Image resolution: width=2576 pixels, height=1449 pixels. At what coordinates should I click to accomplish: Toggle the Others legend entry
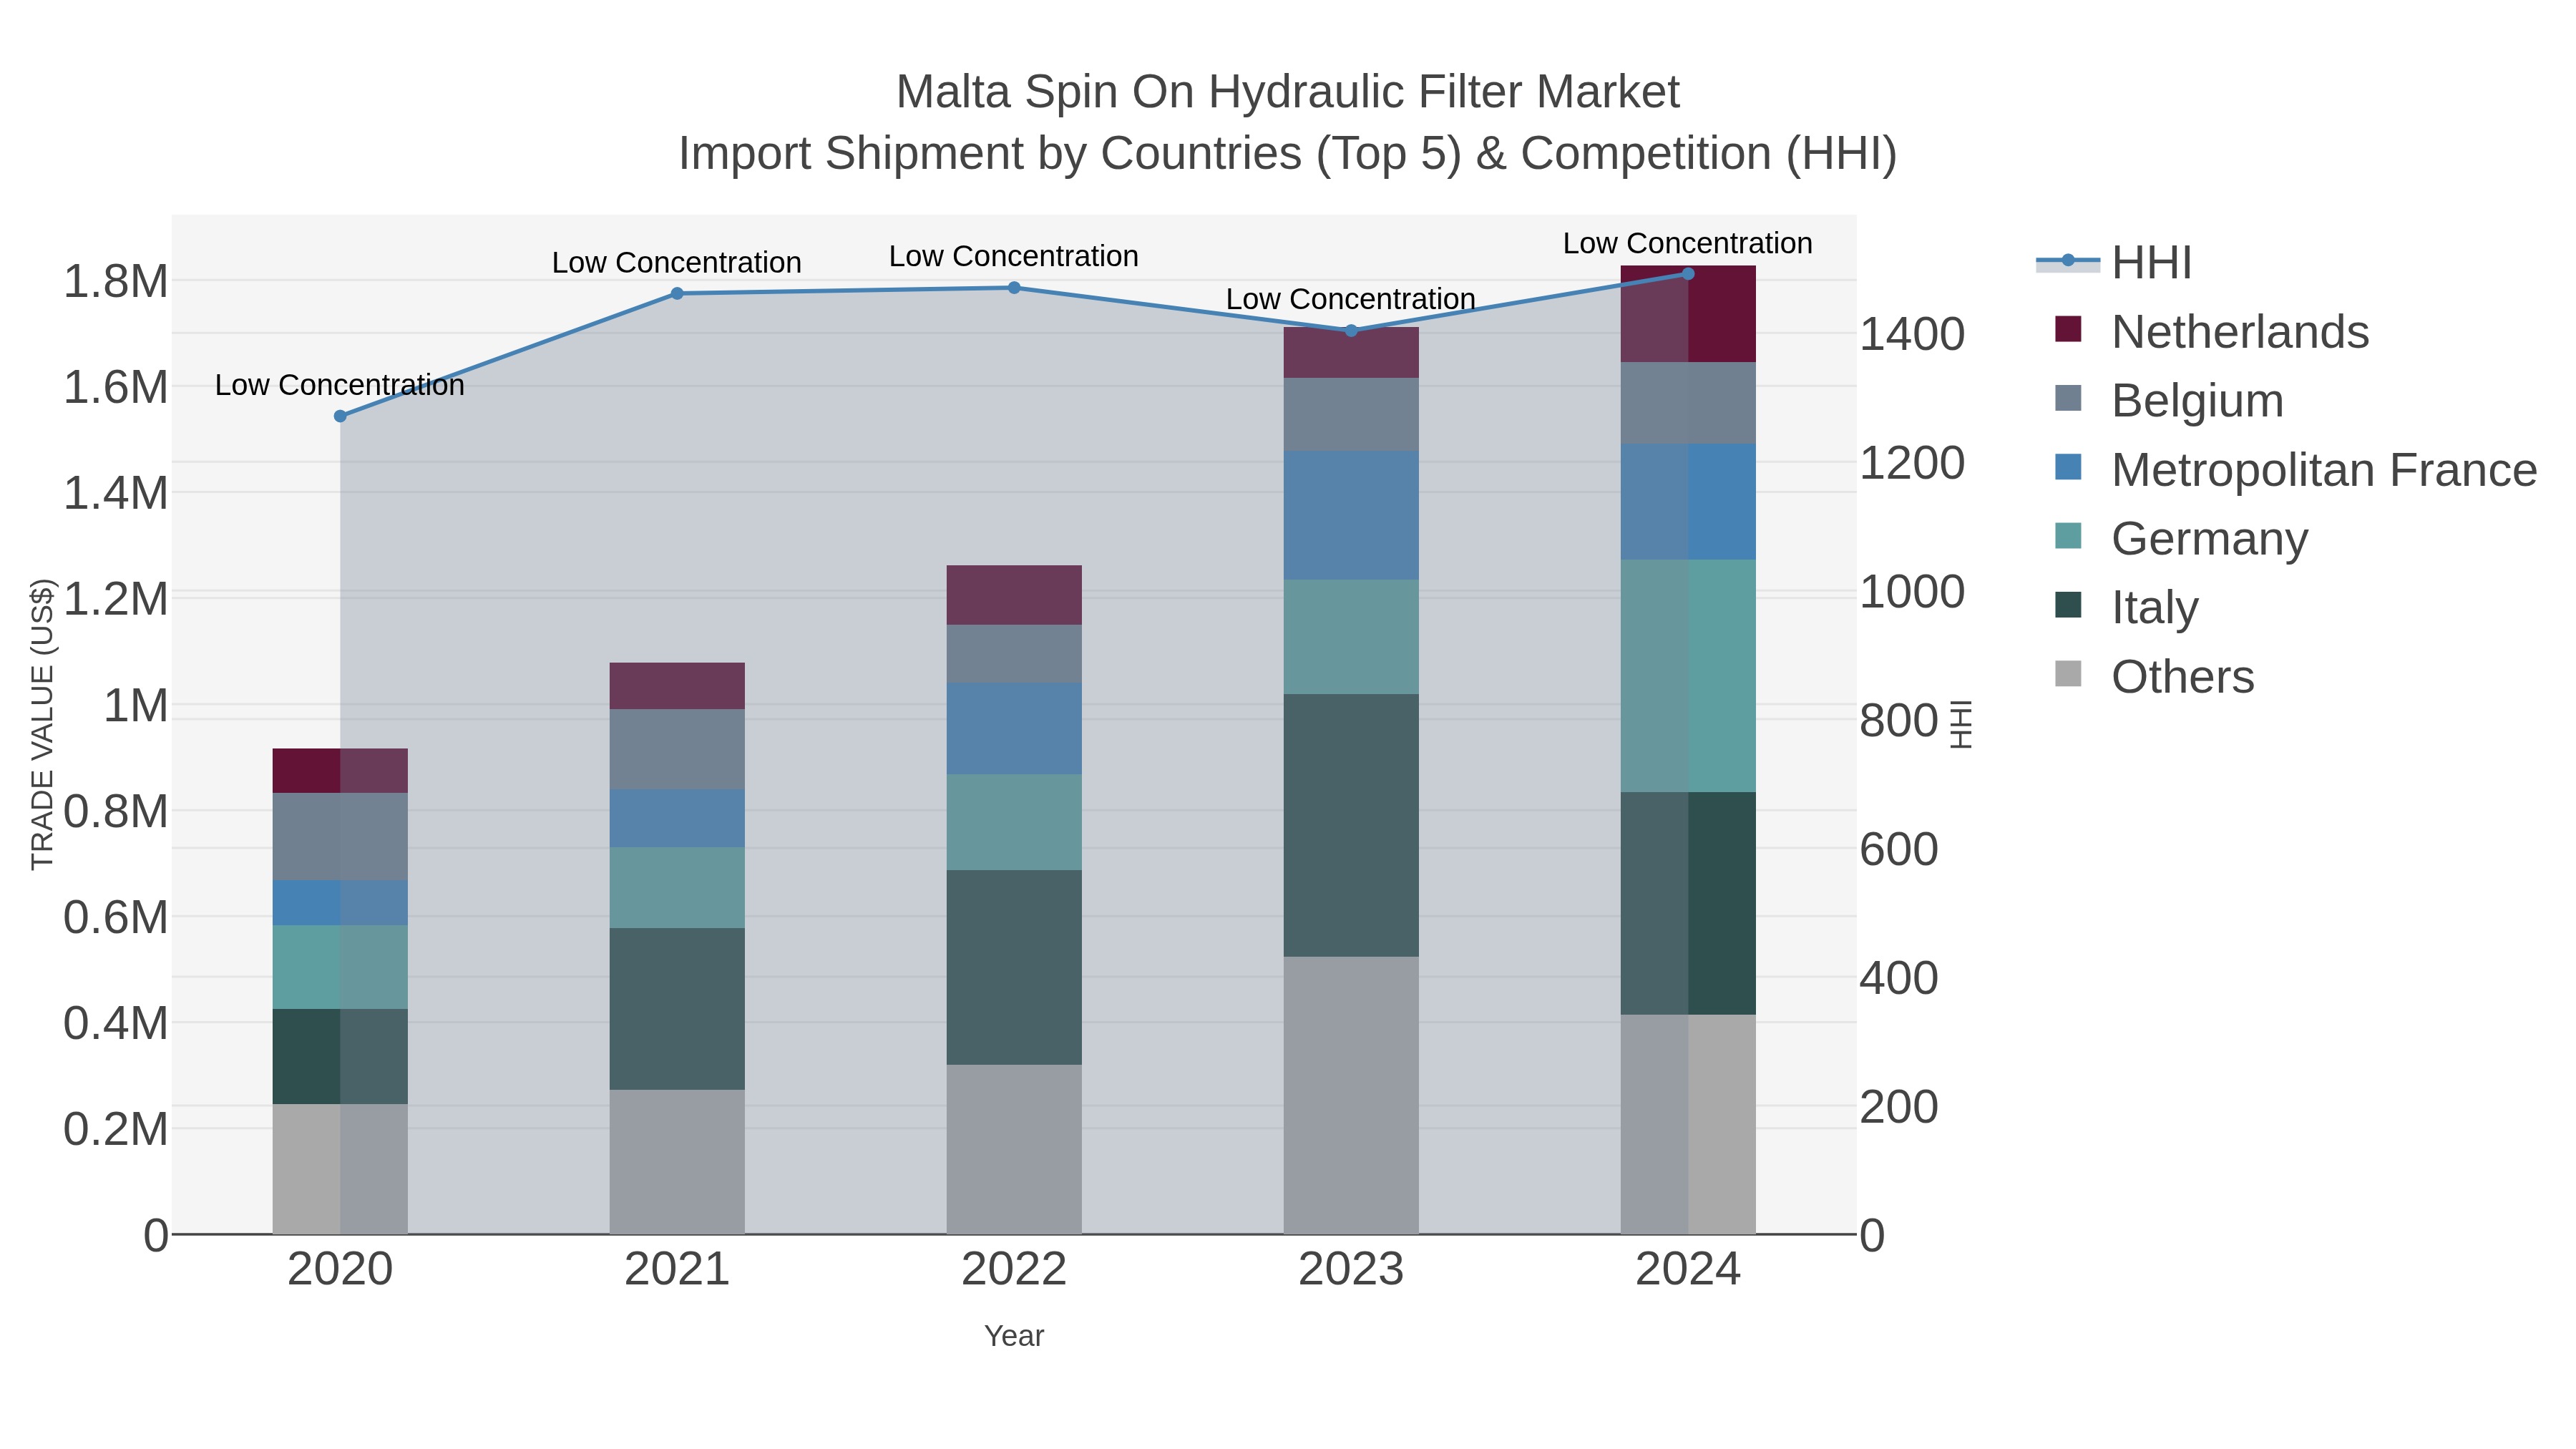pyautogui.click(x=2154, y=677)
